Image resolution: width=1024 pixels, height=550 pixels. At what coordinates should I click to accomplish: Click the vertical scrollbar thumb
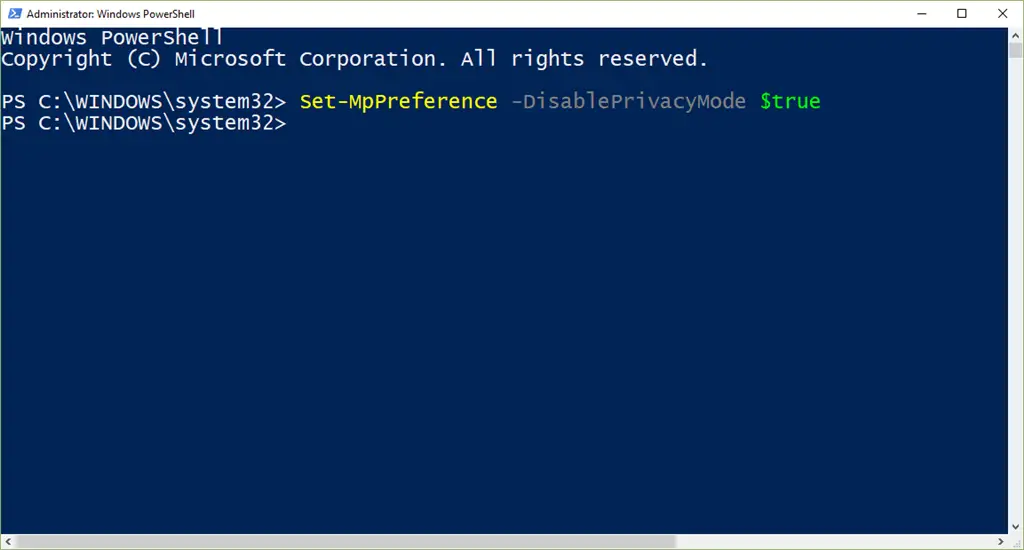1016,50
